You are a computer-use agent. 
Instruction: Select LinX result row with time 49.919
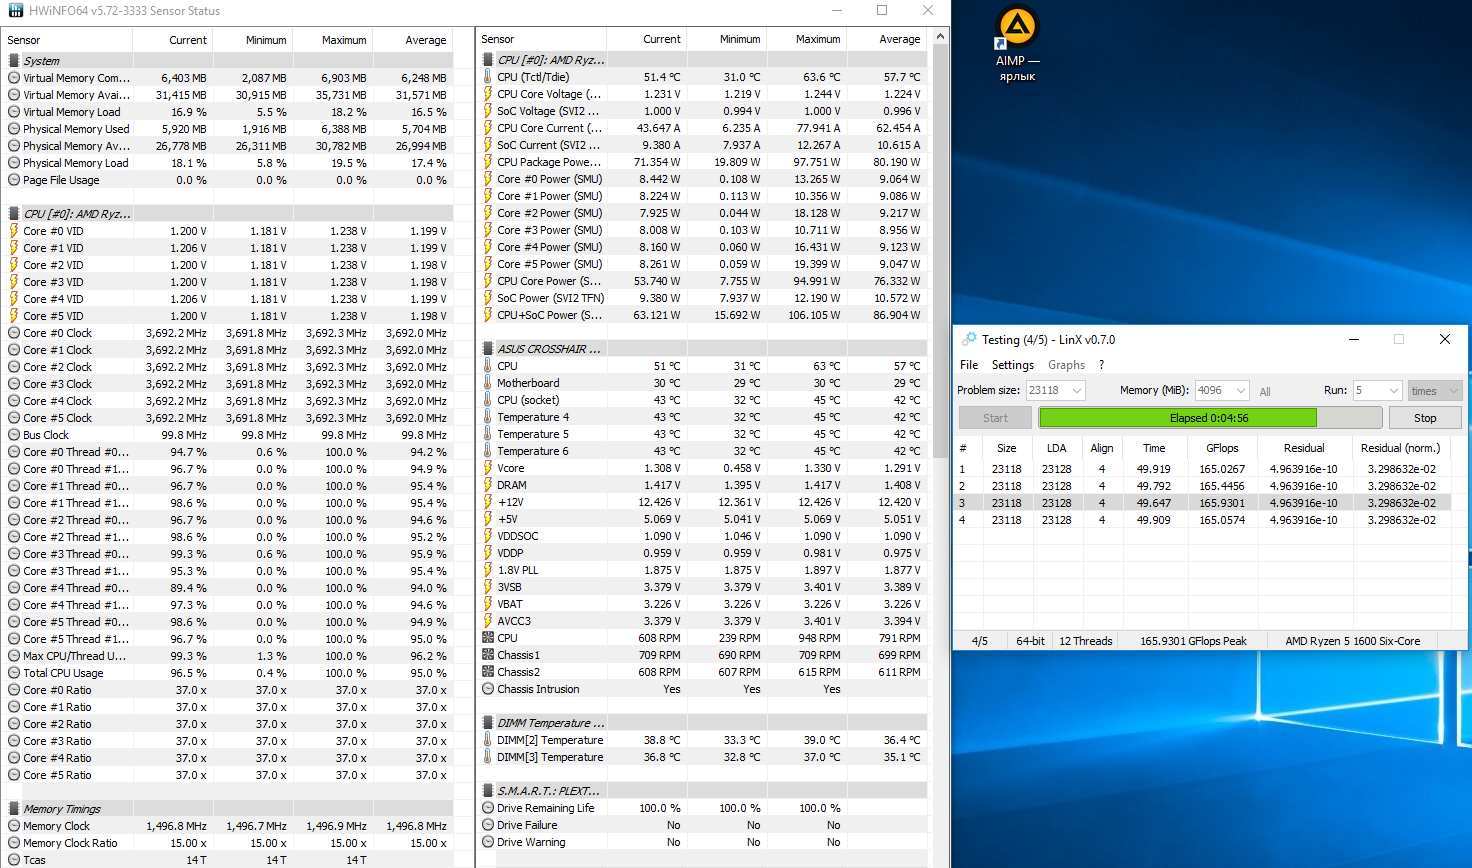1204,469
